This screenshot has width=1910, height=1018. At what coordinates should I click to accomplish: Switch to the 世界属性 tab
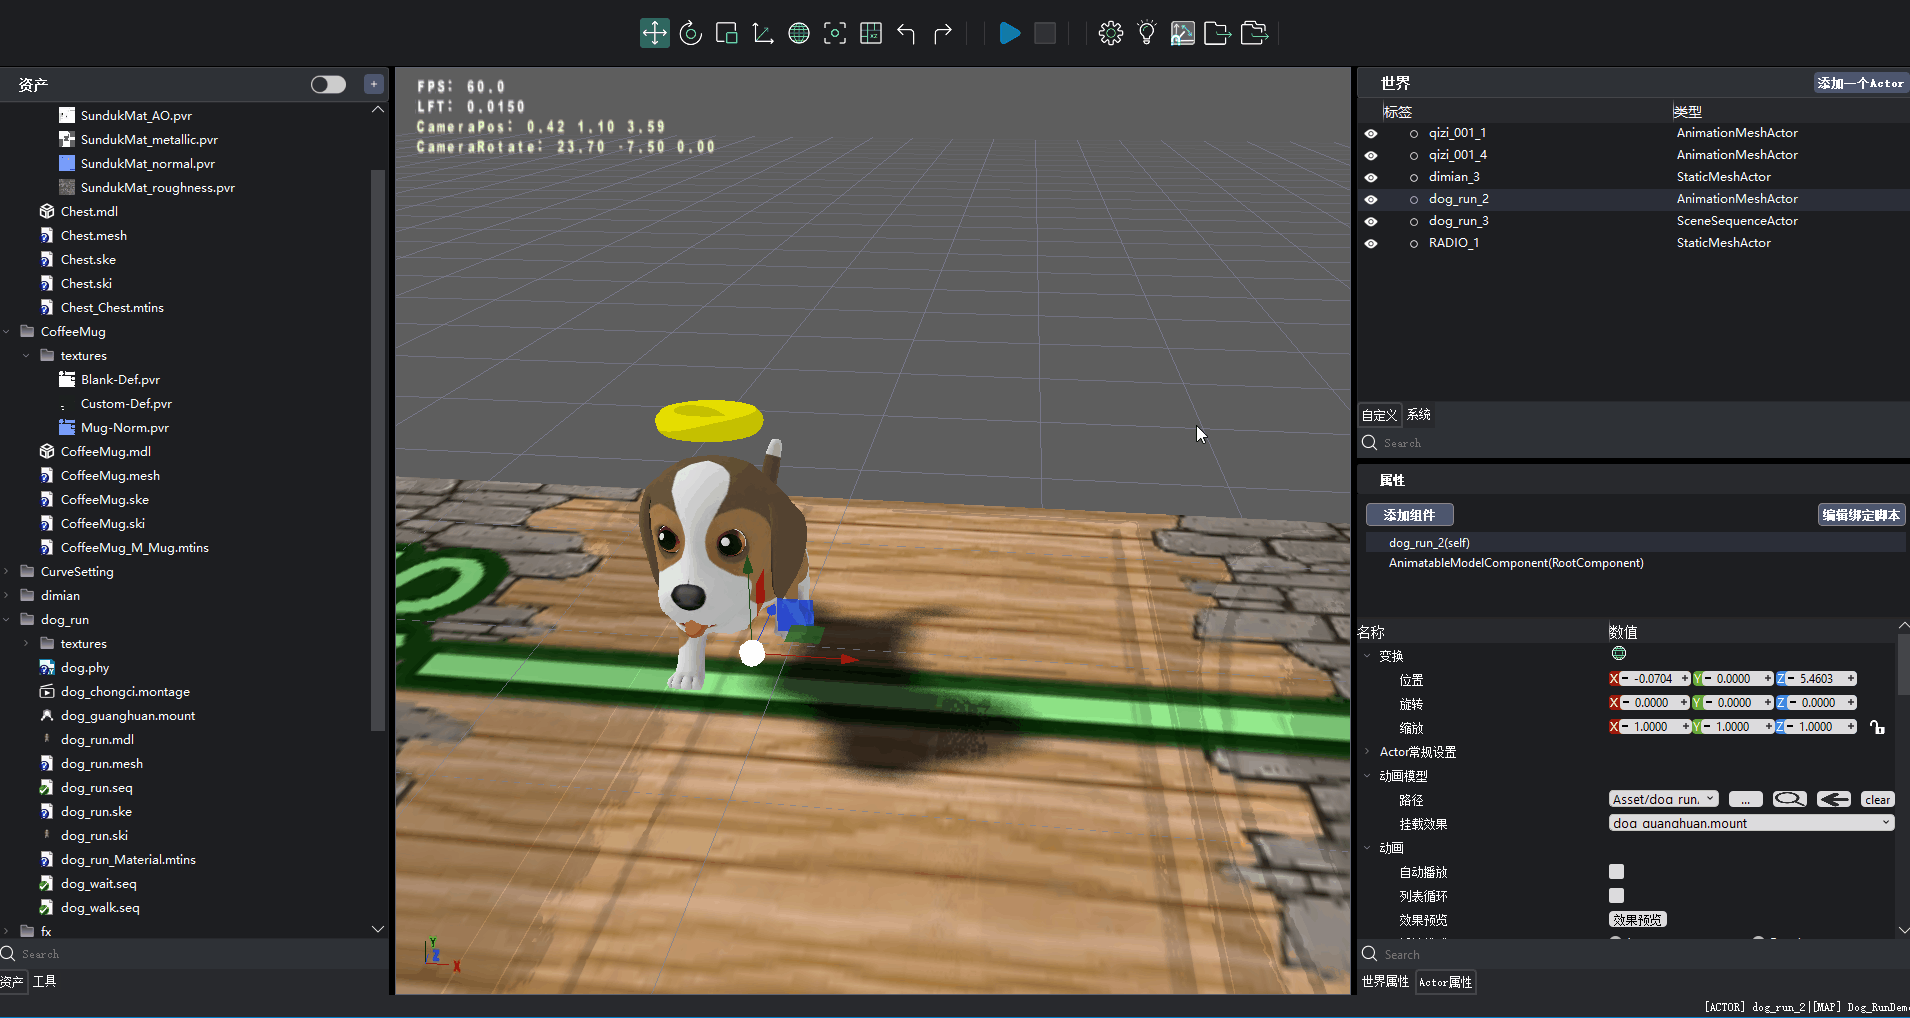tap(1385, 981)
